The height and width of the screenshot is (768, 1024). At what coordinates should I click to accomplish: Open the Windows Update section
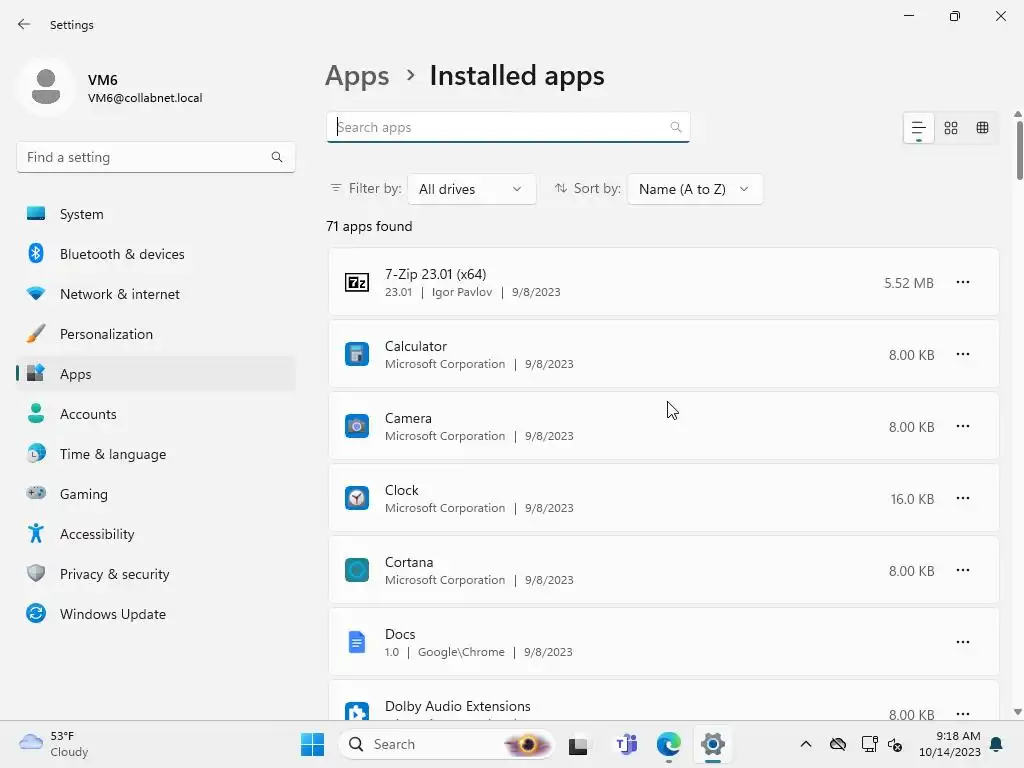tap(112, 614)
